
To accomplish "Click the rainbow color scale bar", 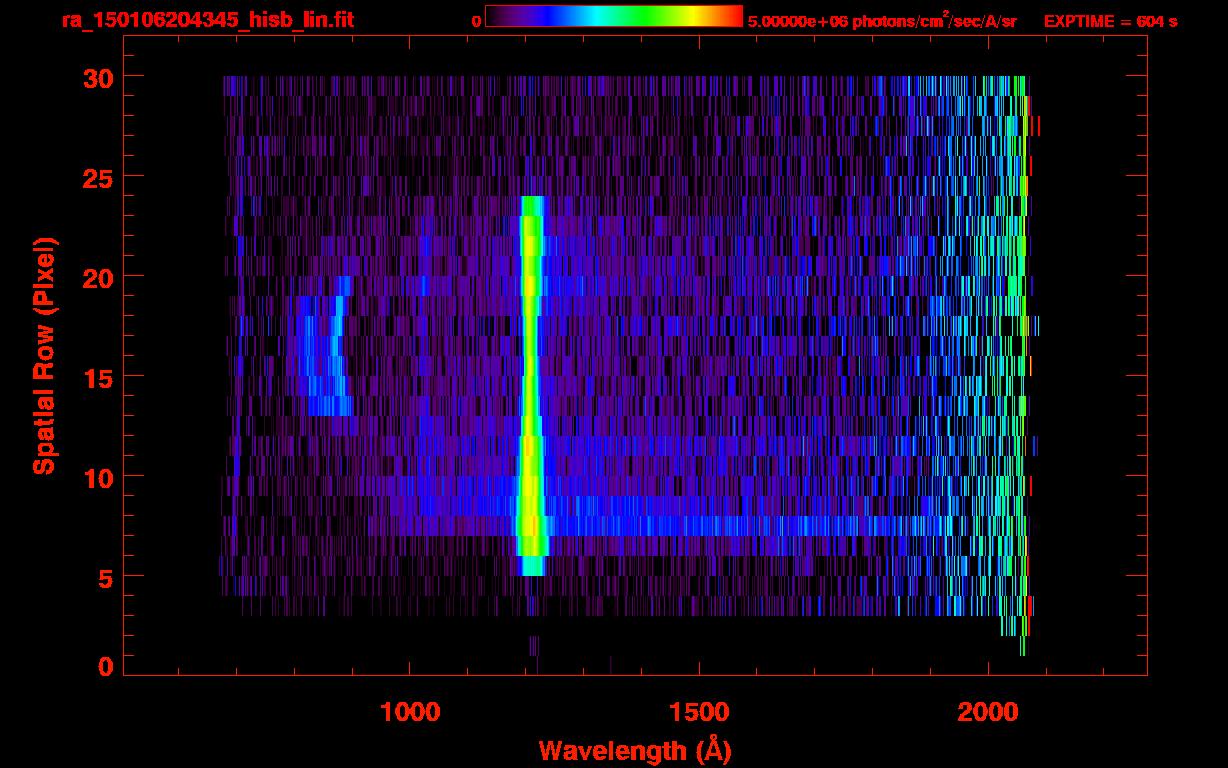I will [614, 17].
